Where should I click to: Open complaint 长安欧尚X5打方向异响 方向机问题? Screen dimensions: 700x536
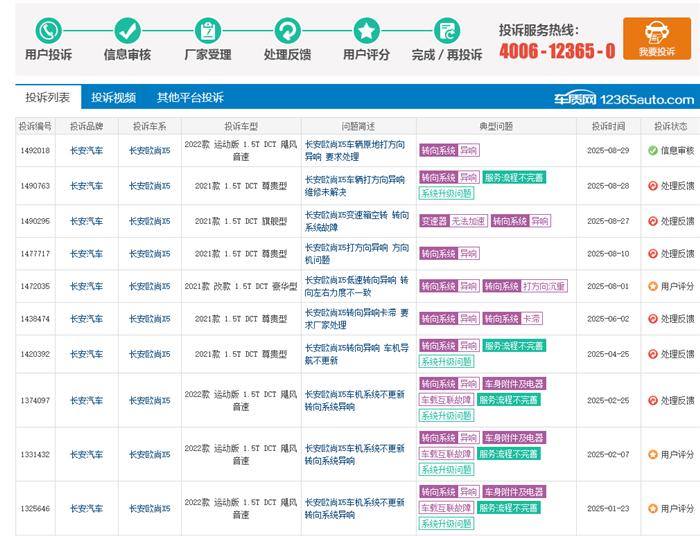356,253
